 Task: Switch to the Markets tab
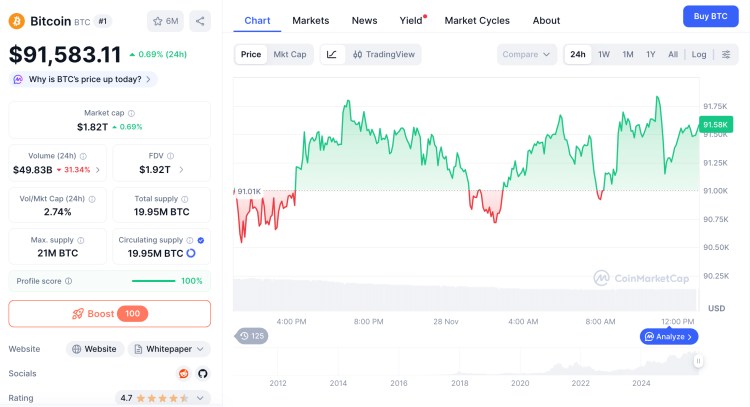(311, 20)
